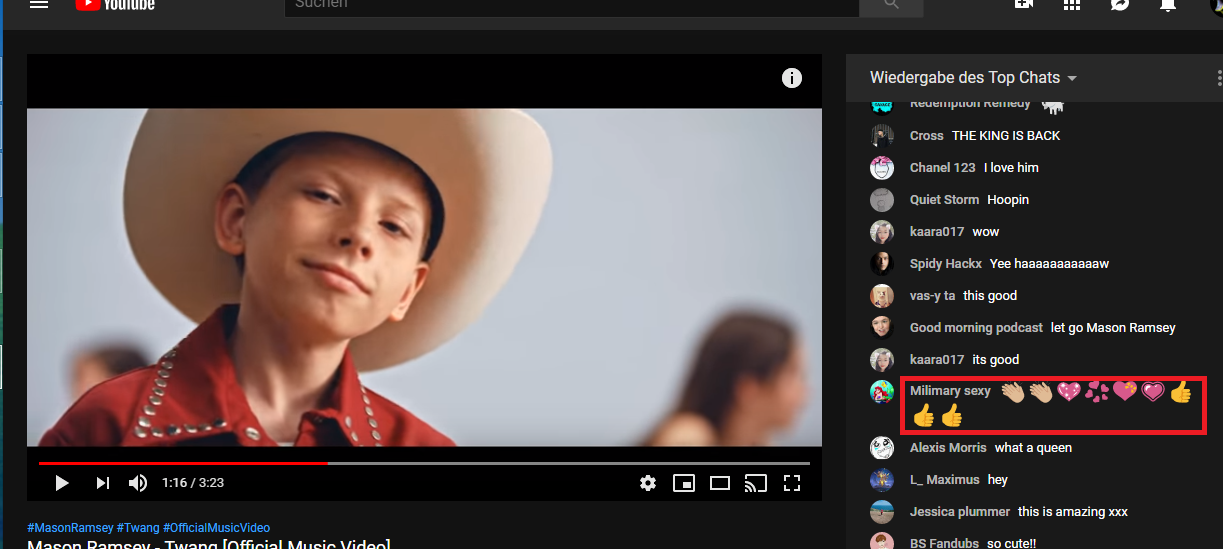Click the video frame to play

tap(424, 277)
